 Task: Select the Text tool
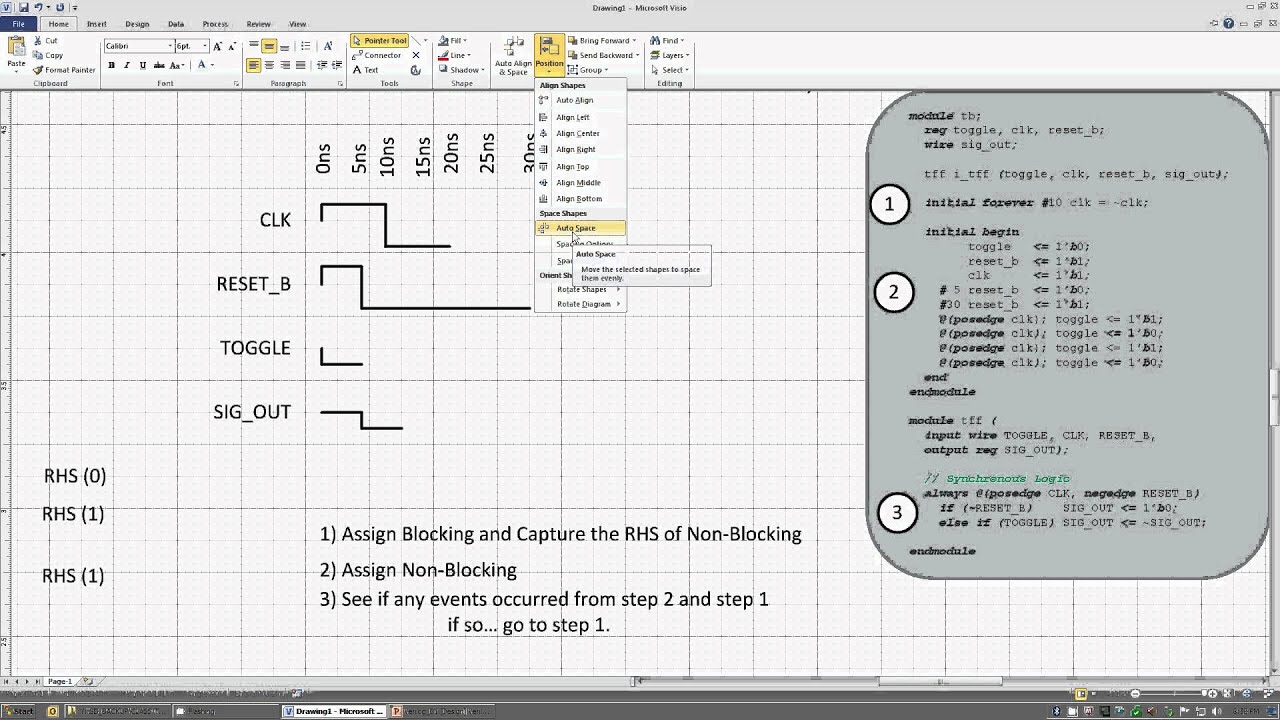(x=366, y=70)
